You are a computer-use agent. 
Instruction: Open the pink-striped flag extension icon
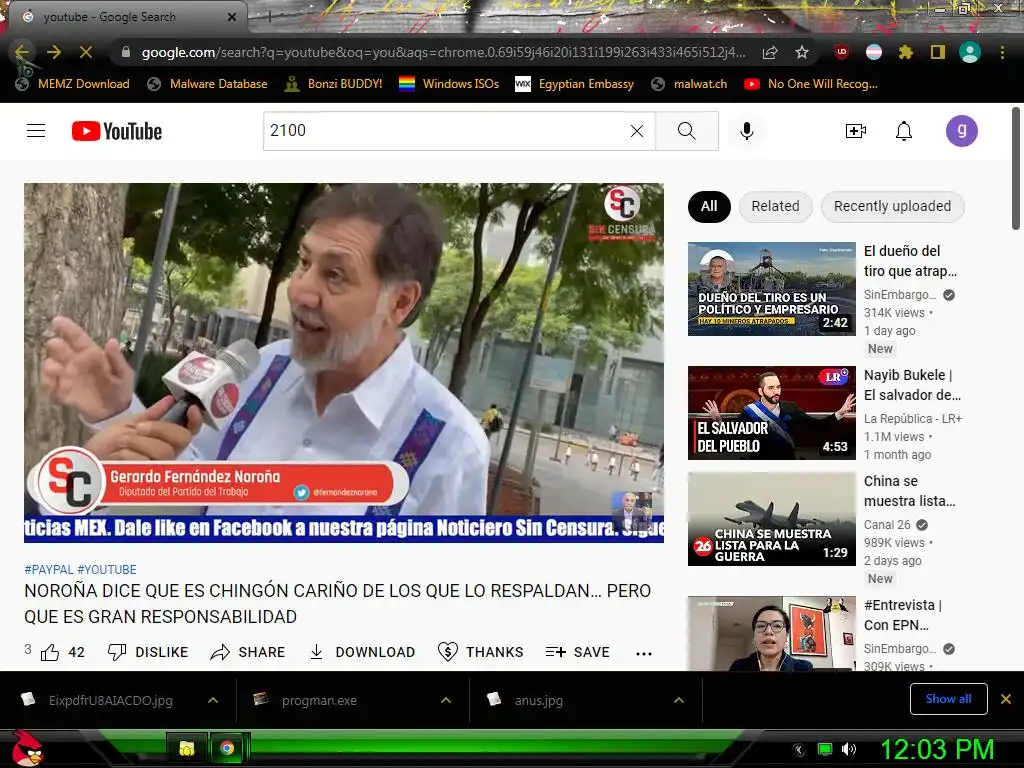tap(874, 52)
